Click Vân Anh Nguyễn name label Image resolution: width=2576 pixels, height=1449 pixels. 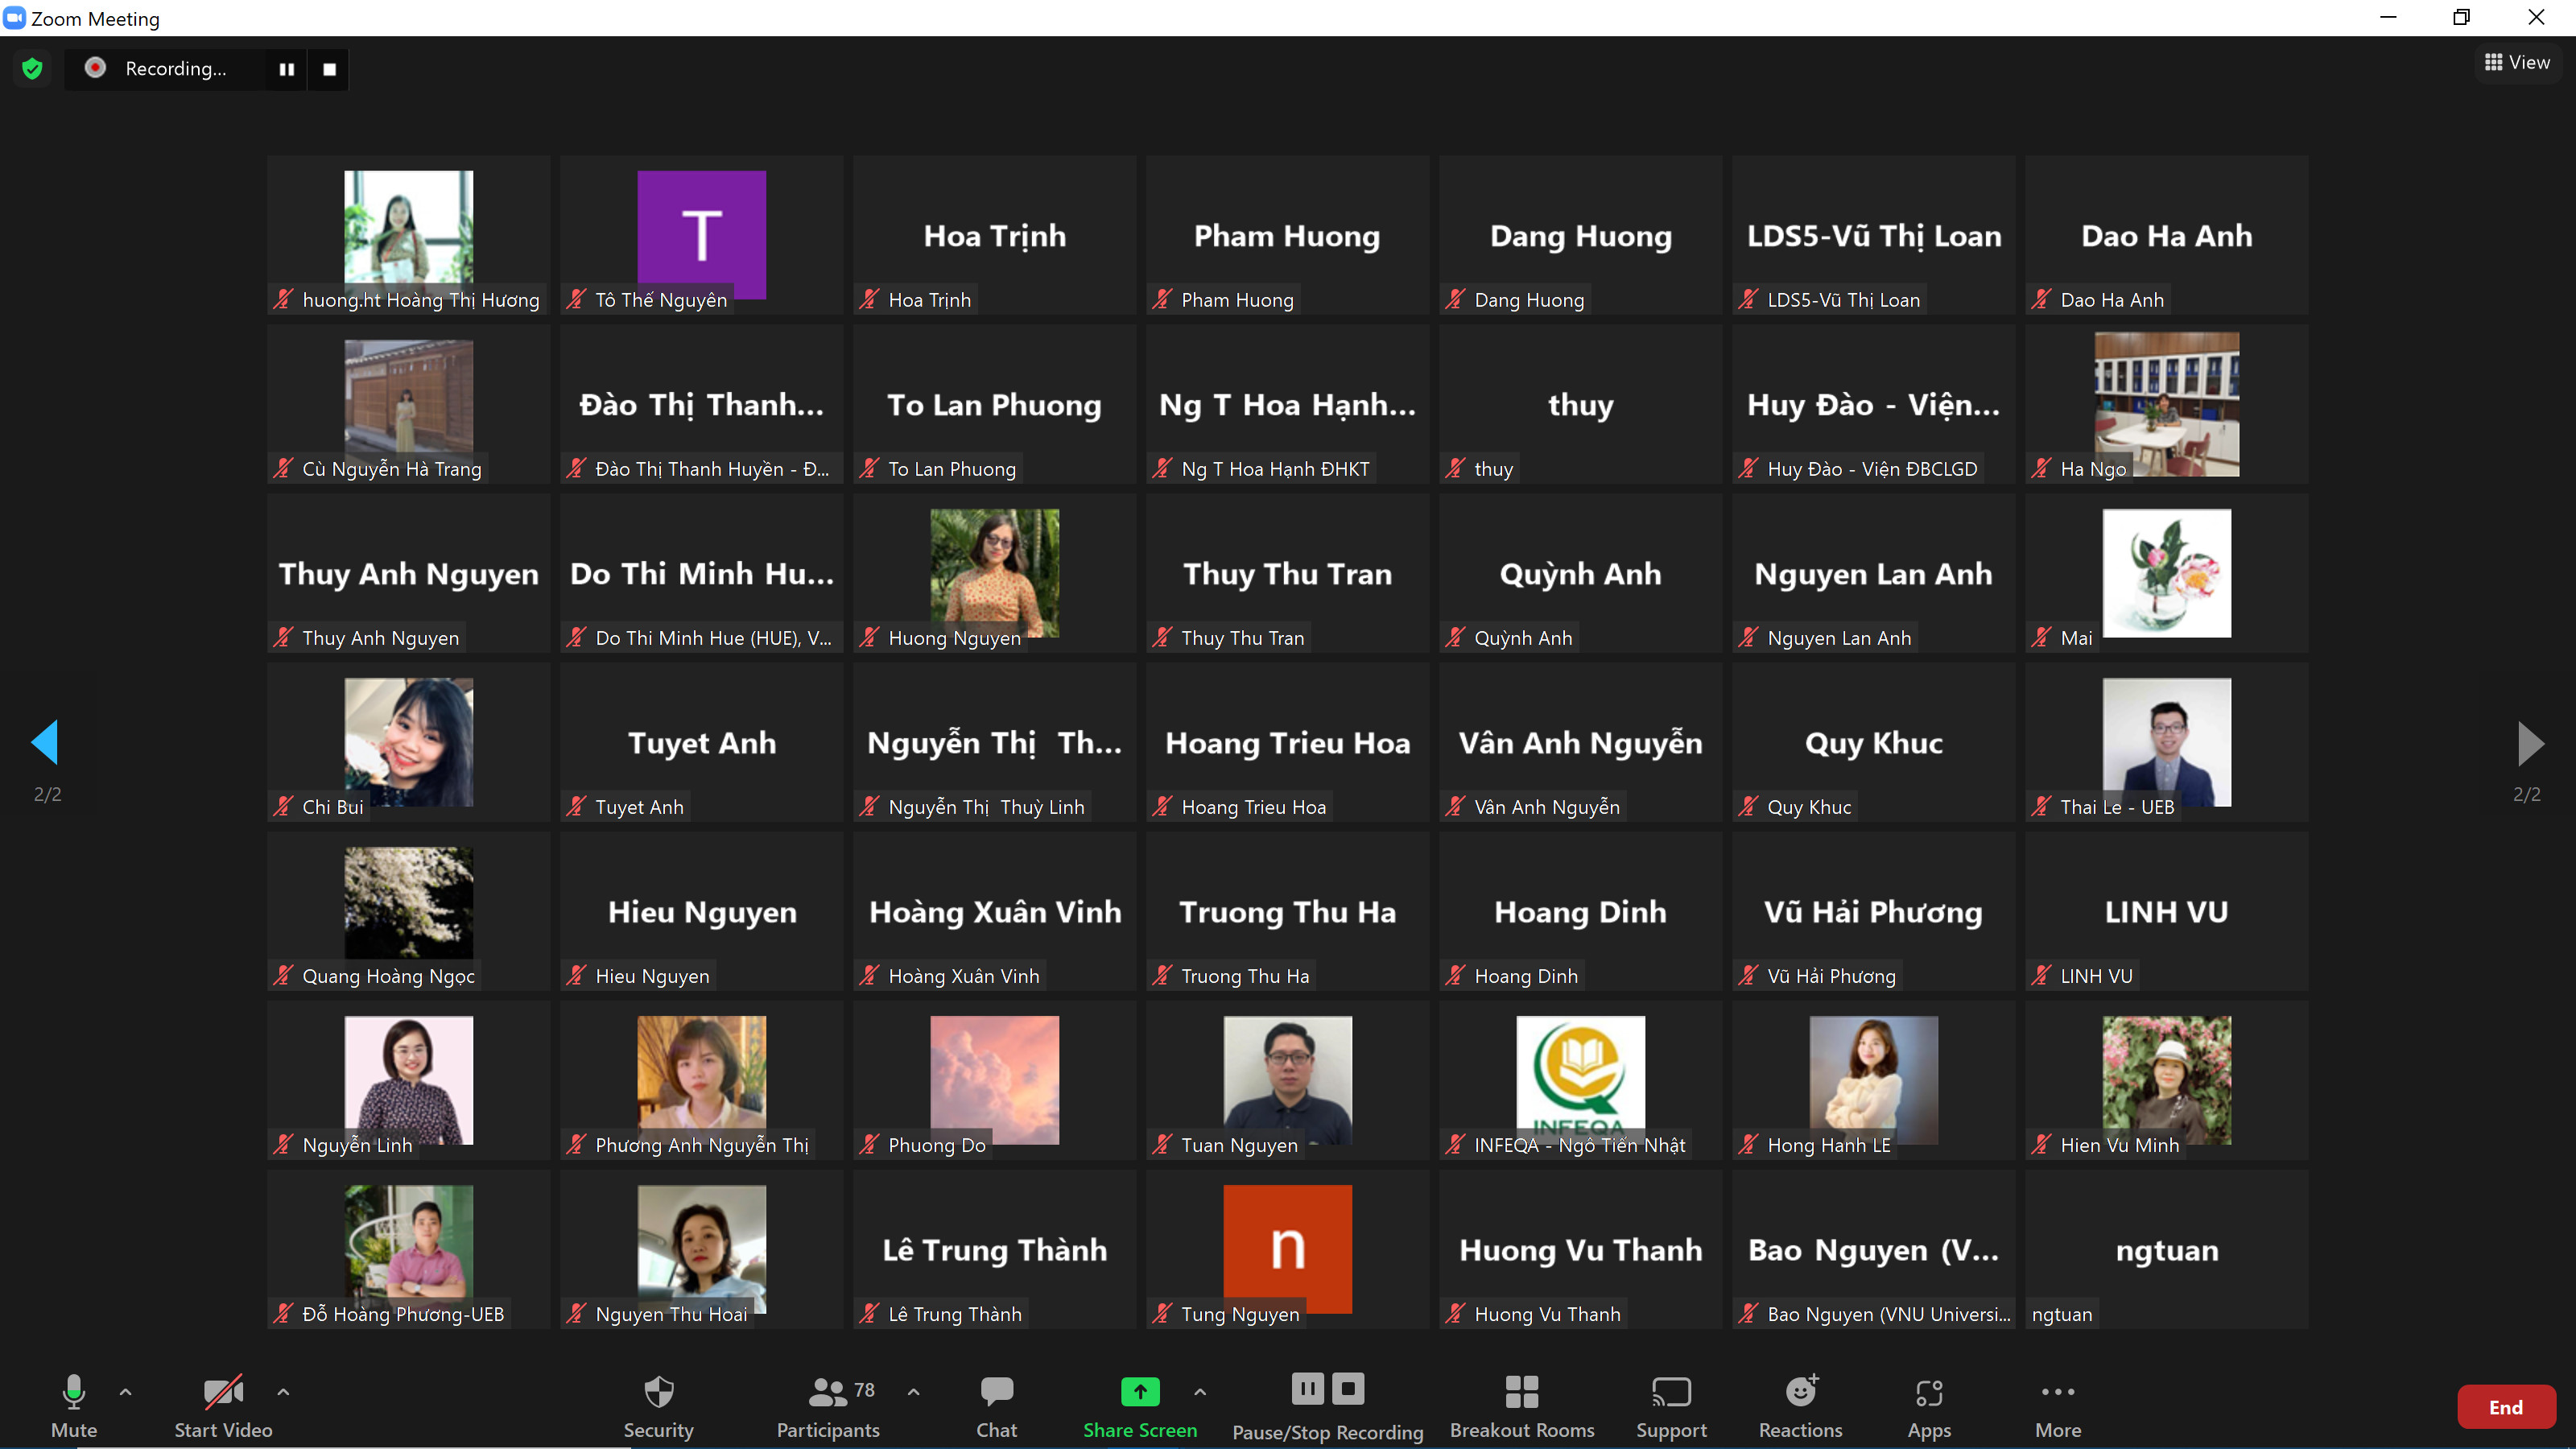1547,807
